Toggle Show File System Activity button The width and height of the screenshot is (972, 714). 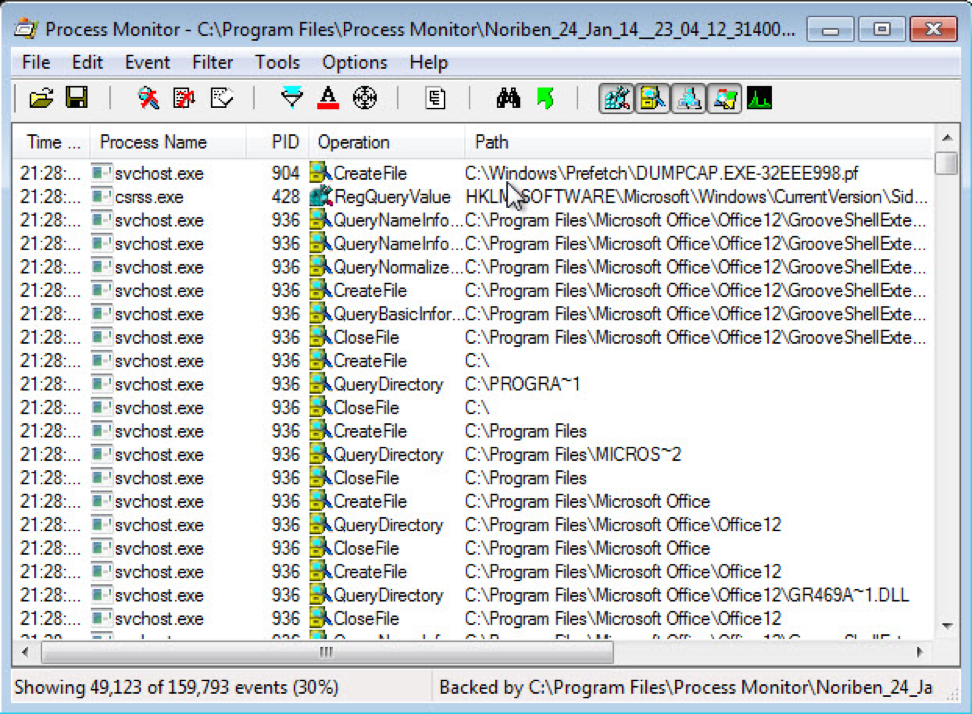pos(653,98)
